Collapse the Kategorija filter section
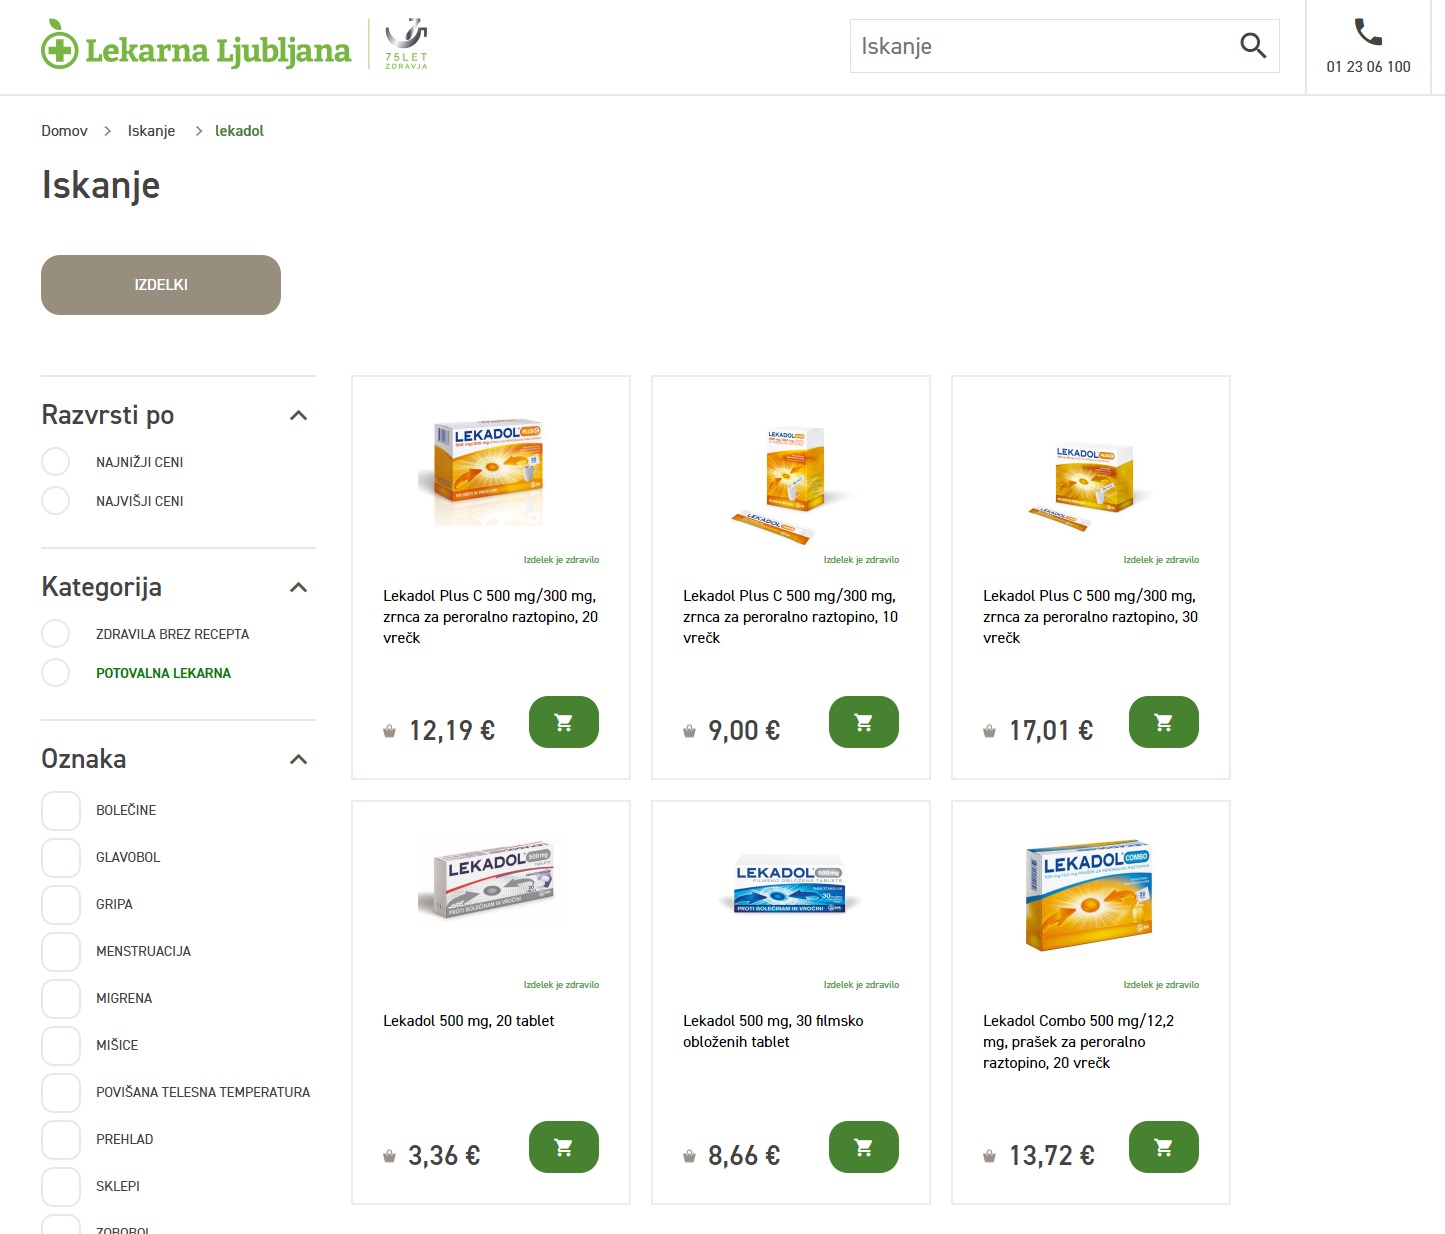Screen dimensions: 1445x1234 [298, 587]
